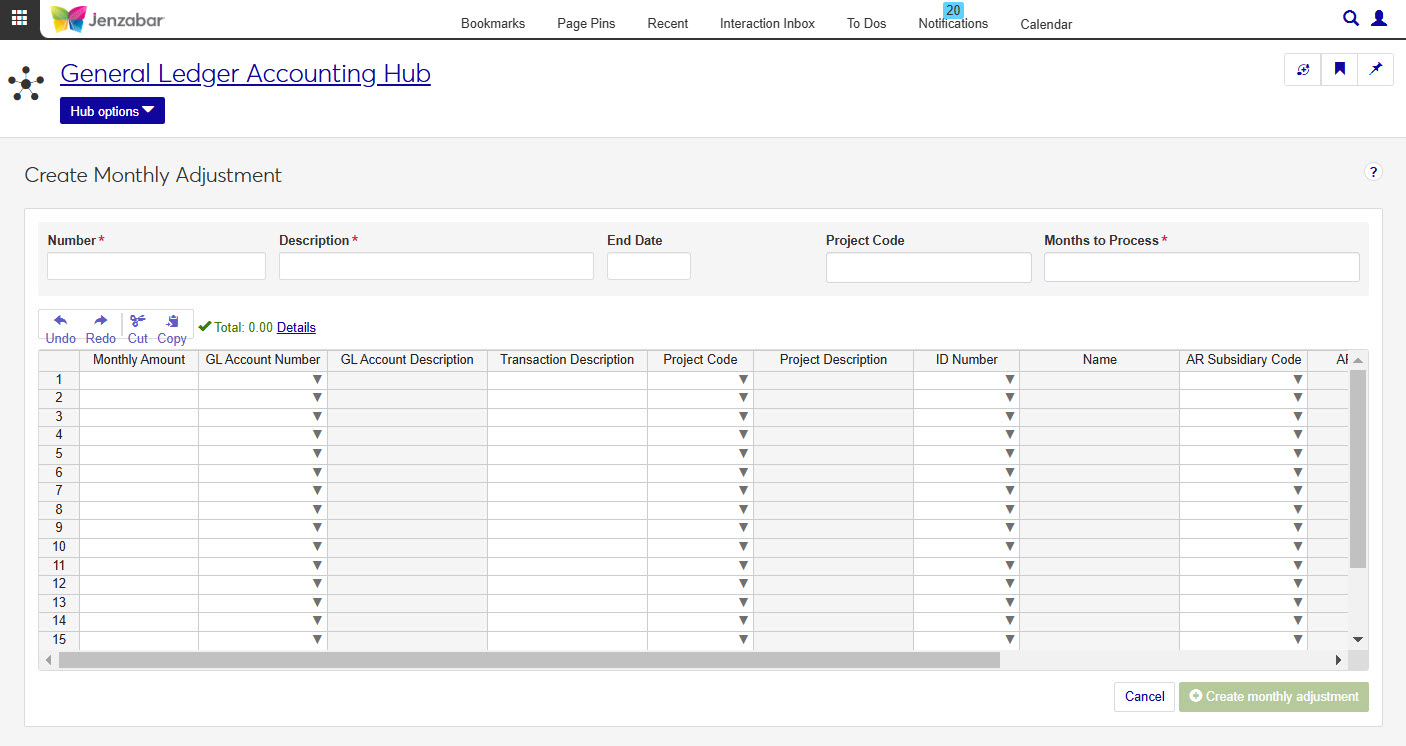The height and width of the screenshot is (746, 1406).
Task: Expand the Hub options dropdown
Action: pos(112,111)
